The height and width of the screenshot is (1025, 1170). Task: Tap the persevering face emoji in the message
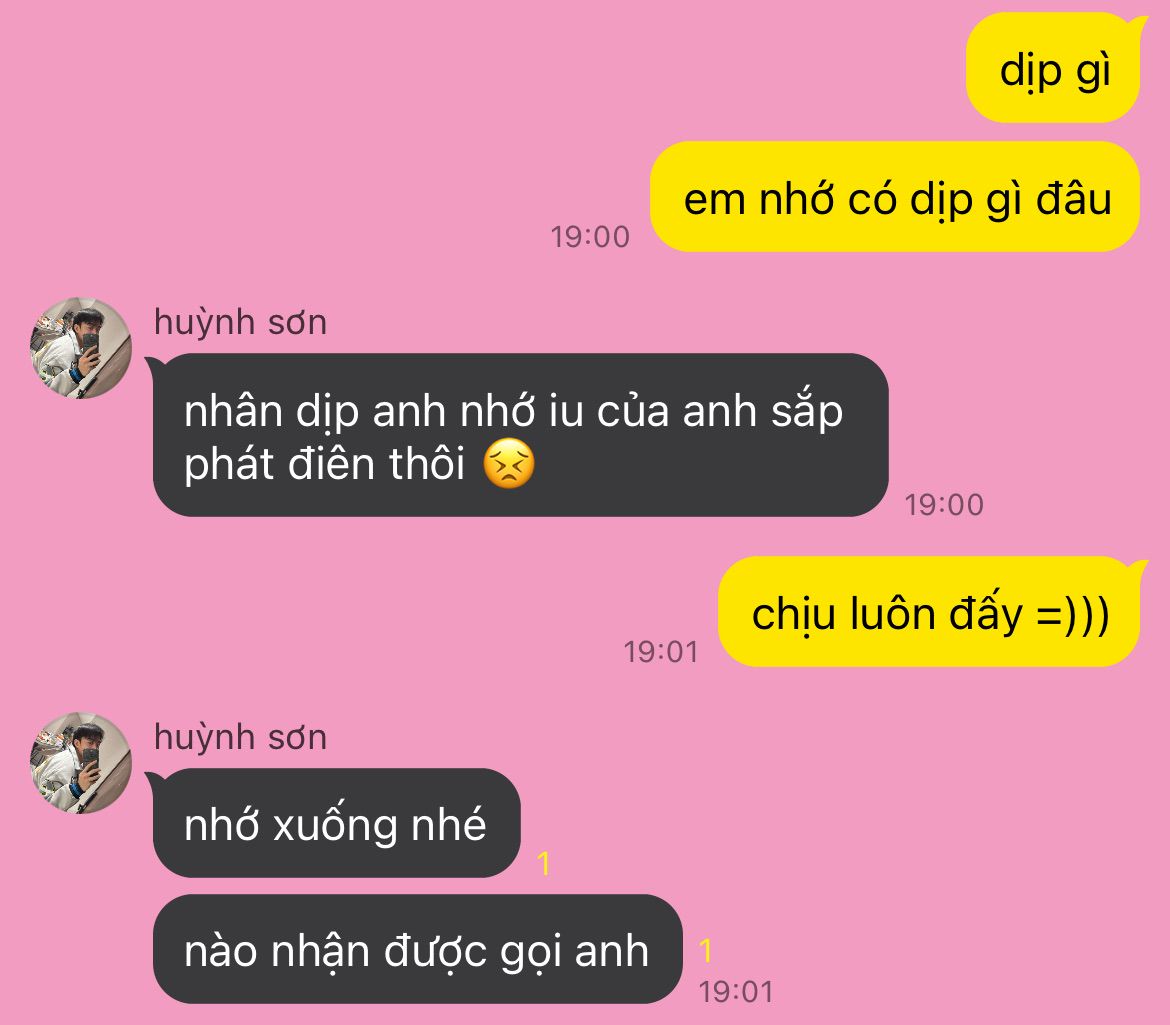click(509, 464)
